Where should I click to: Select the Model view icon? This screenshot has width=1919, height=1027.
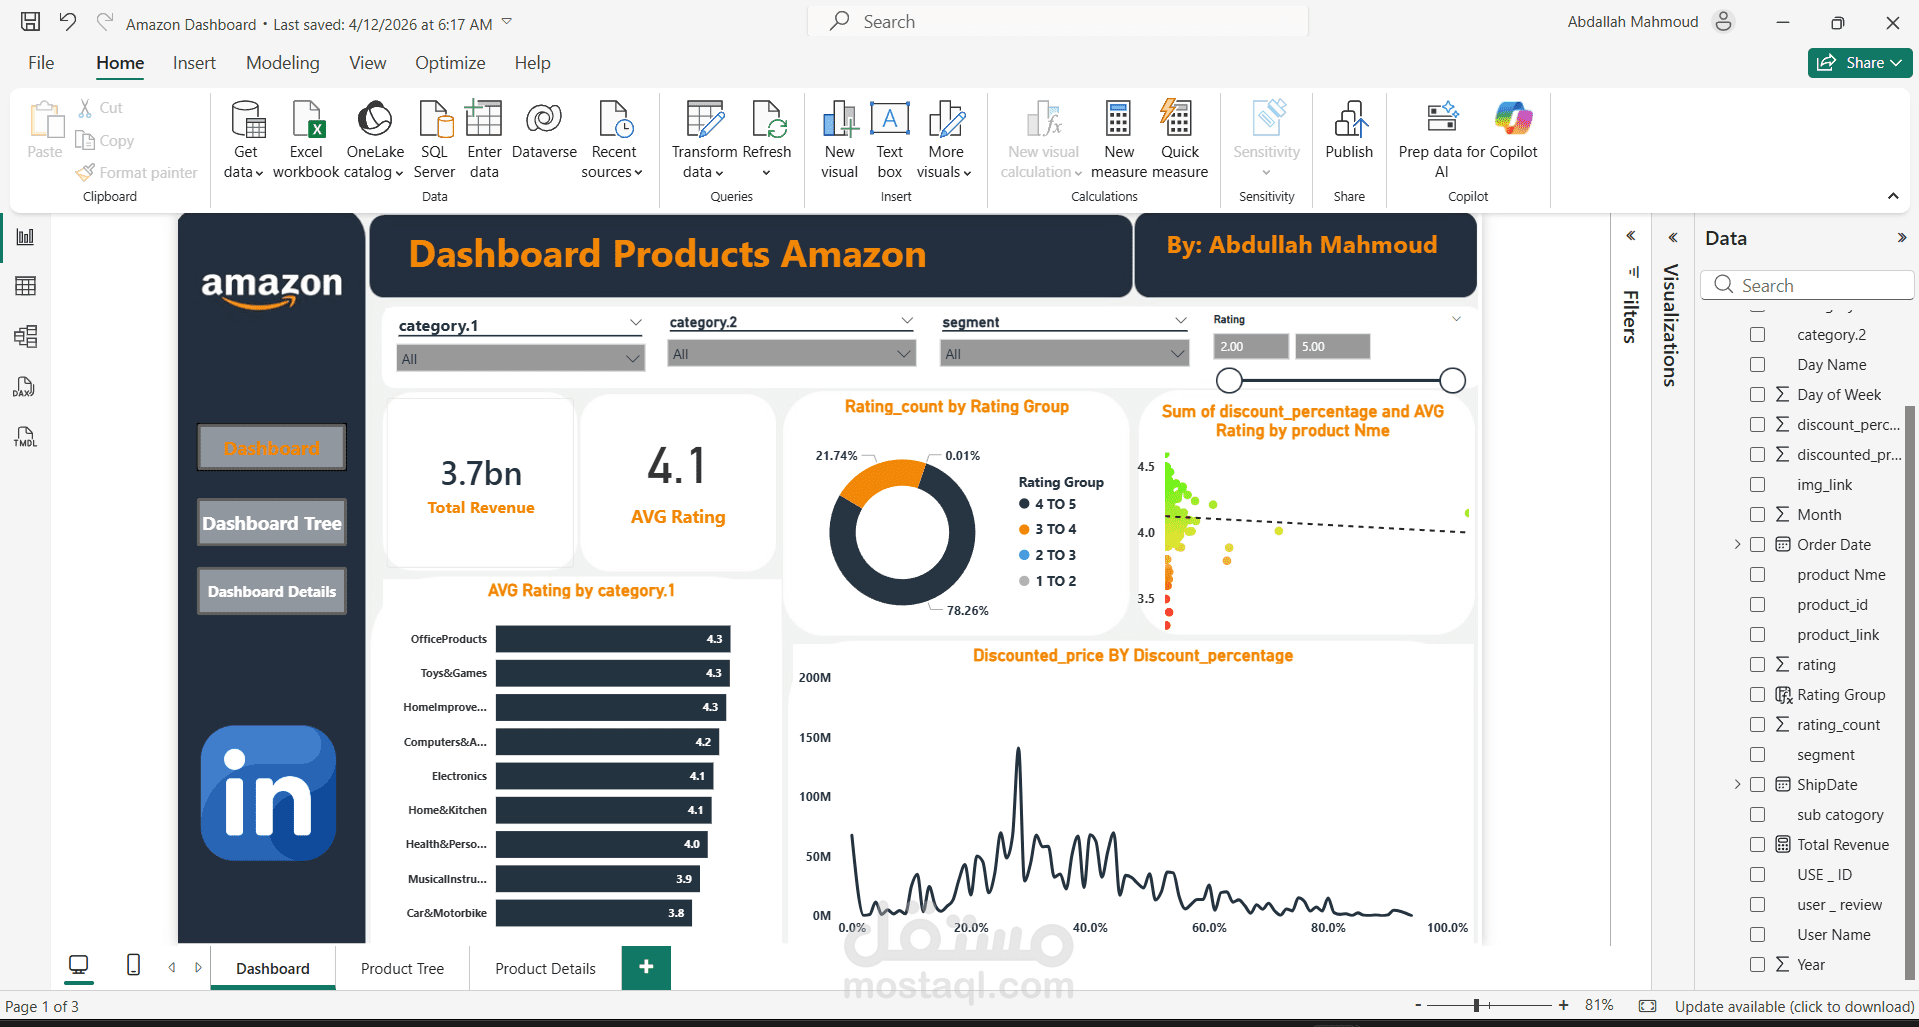click(x=25, y=337)
